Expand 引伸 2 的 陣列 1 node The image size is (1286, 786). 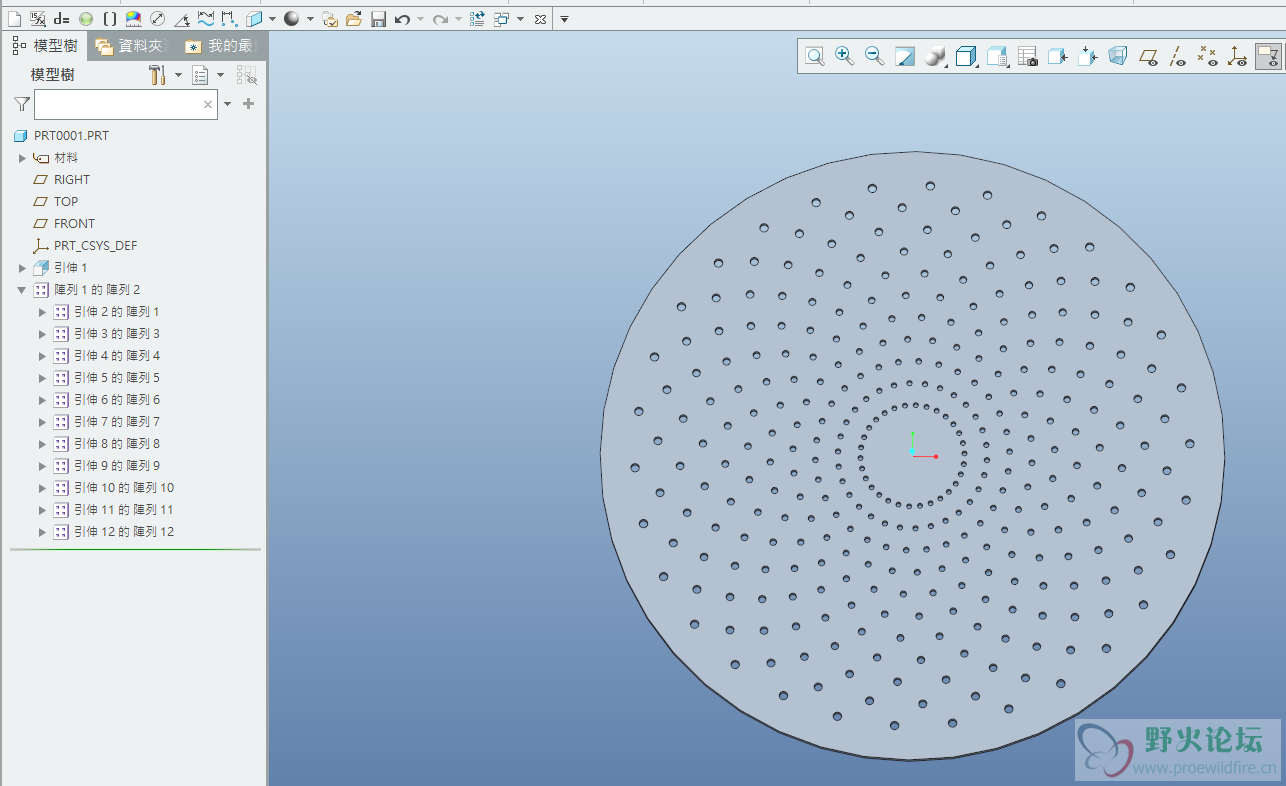click(x=42, y=312)
